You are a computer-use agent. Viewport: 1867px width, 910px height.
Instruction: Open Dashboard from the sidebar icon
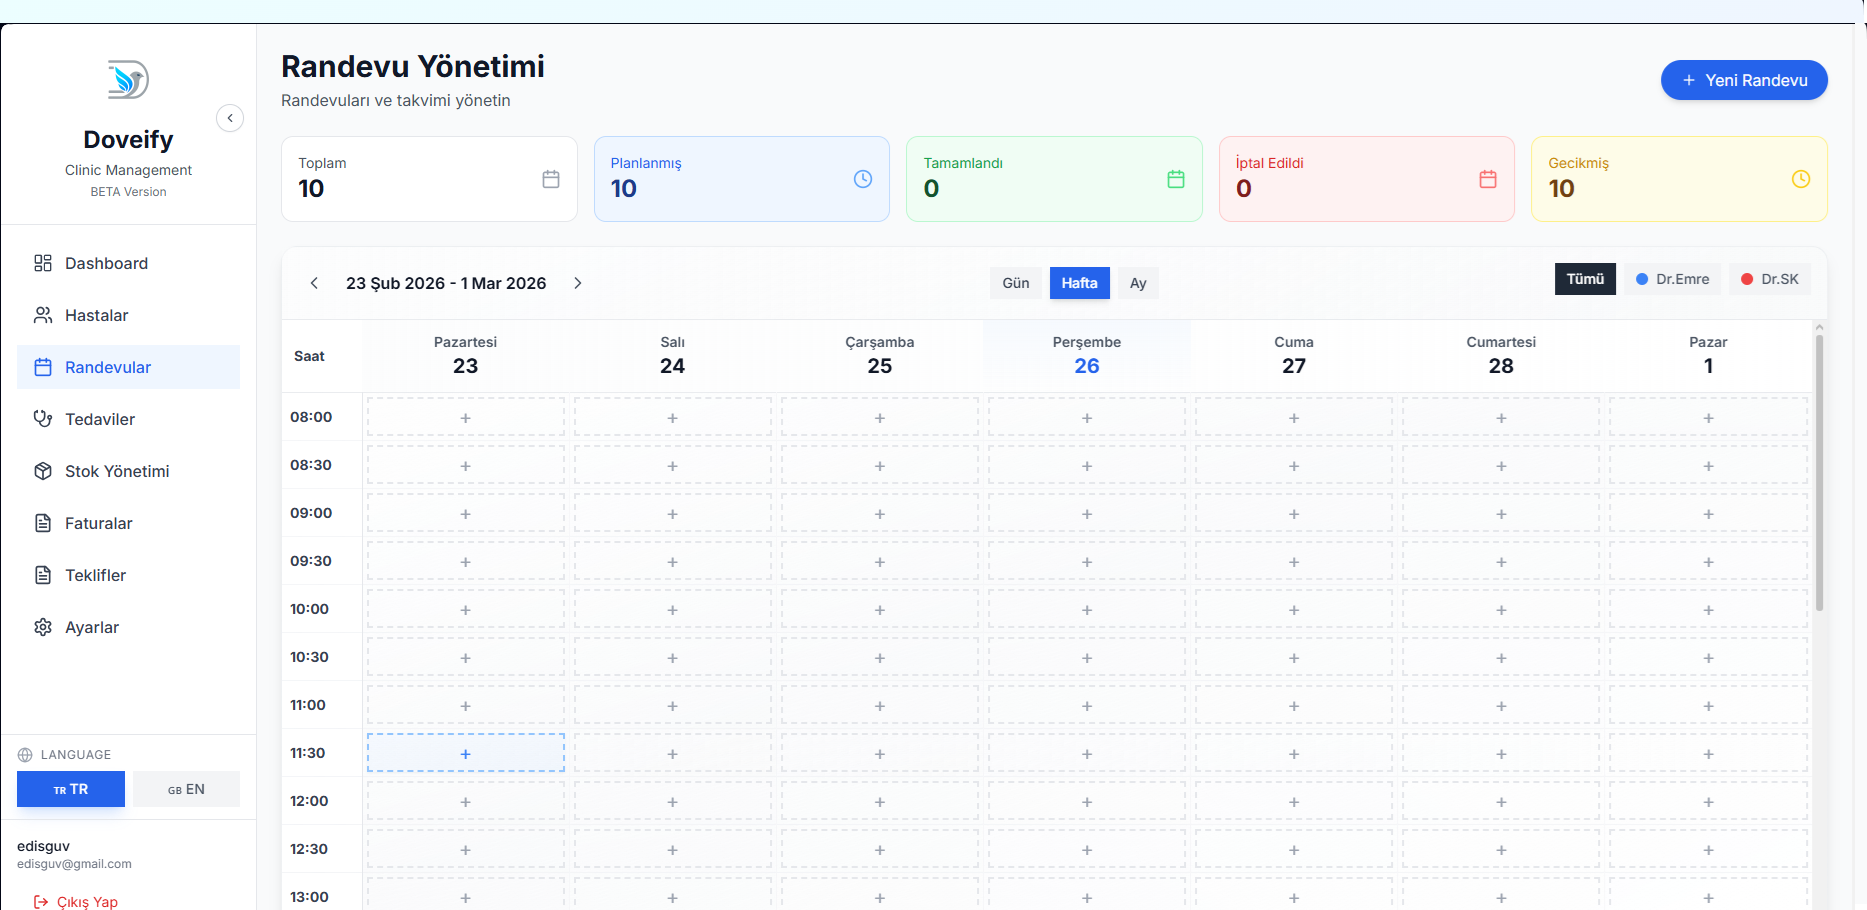43,263
